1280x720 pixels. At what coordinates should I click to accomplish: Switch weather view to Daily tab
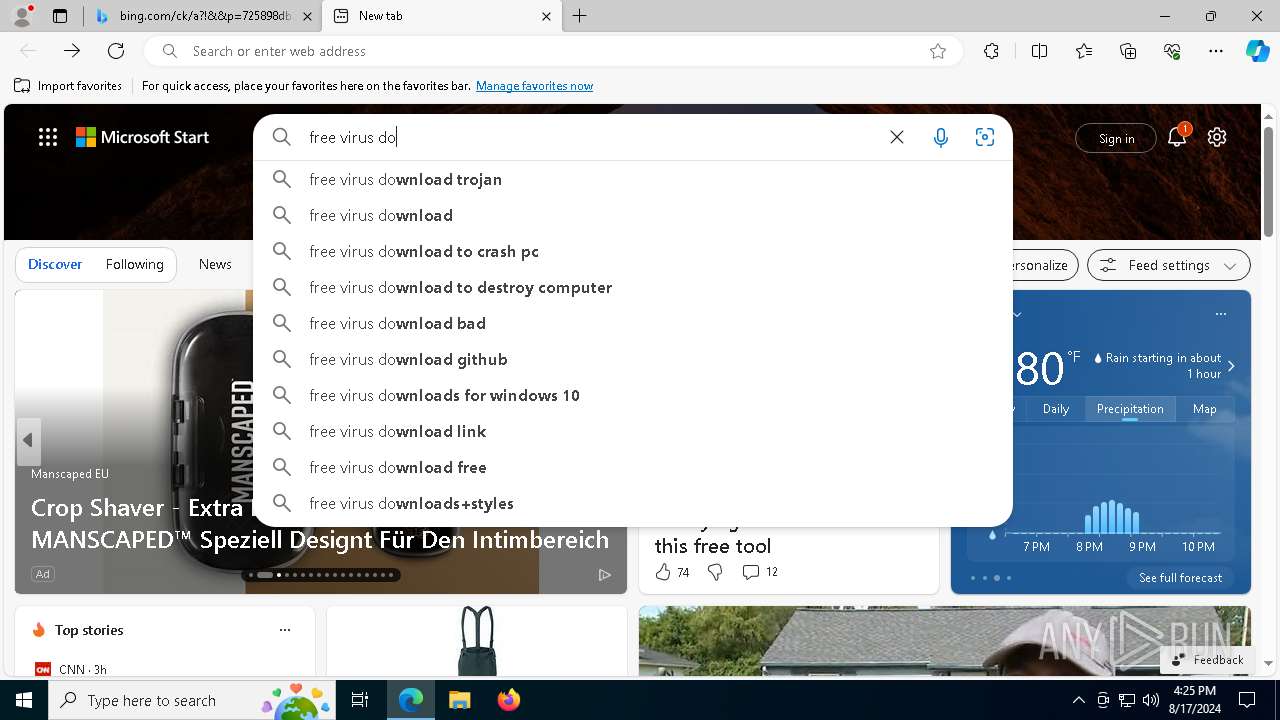(1056, 409)
